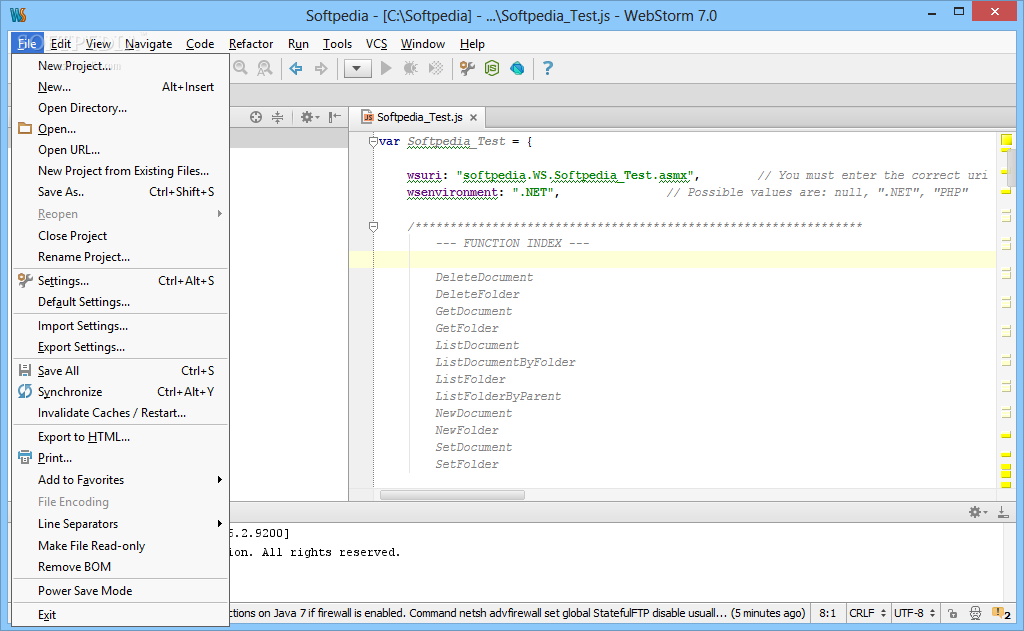
Task: Select Invalidate Caches / Restart...
Action: [x=121, y=413]
